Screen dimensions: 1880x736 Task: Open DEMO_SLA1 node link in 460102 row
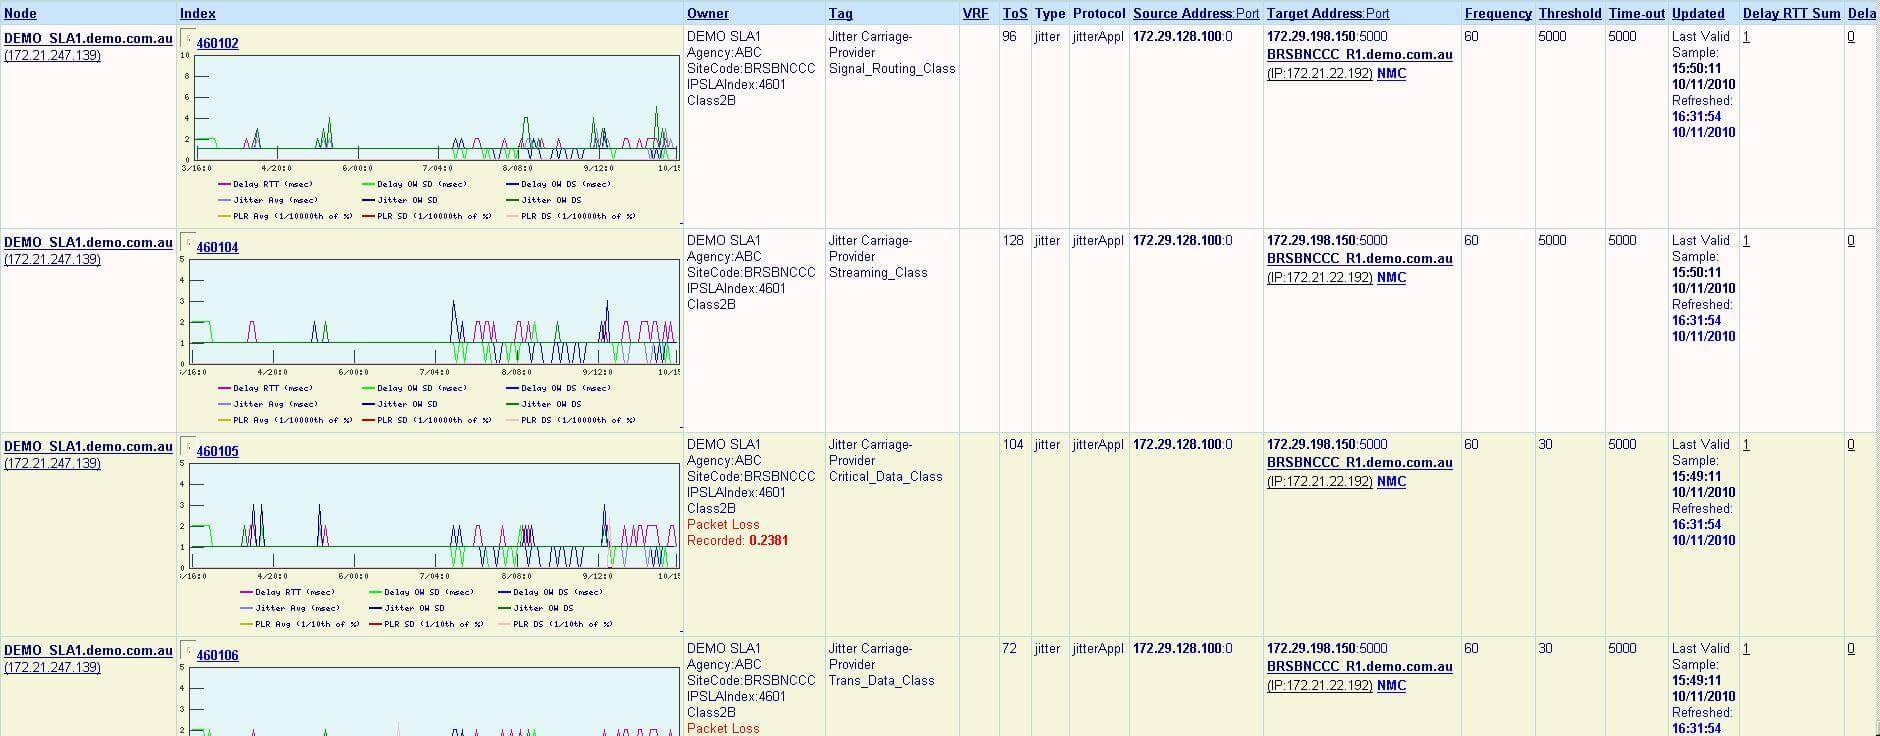pyautogui.click(x=88, y=38)
